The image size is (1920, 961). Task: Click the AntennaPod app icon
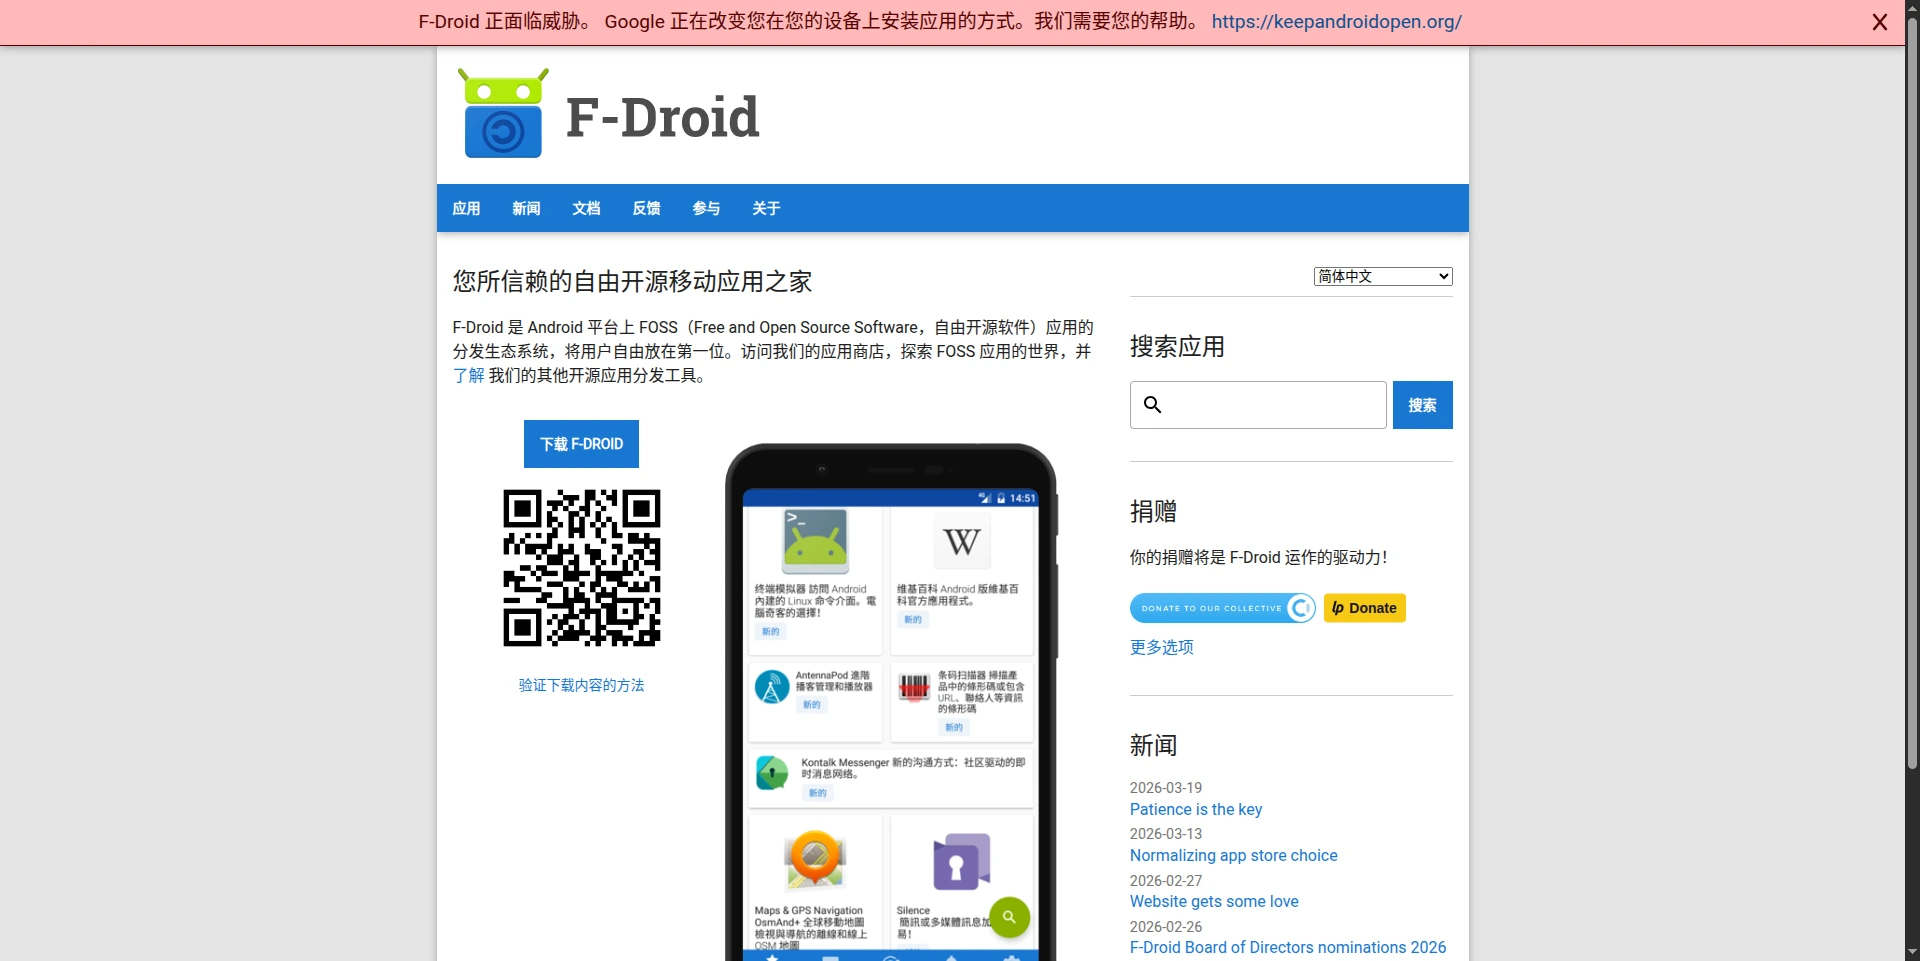point(772,687)
